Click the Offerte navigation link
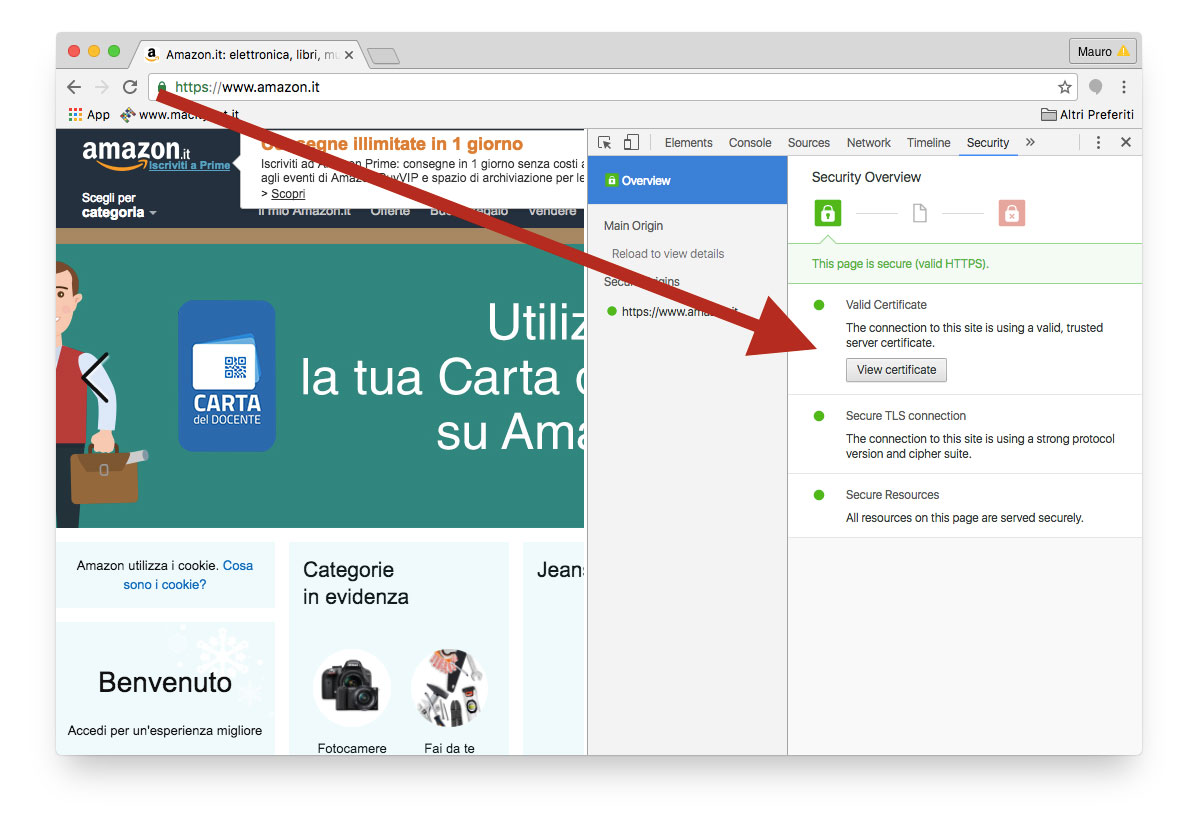The height and width of the screenshot is (835, 1198). 390,211
